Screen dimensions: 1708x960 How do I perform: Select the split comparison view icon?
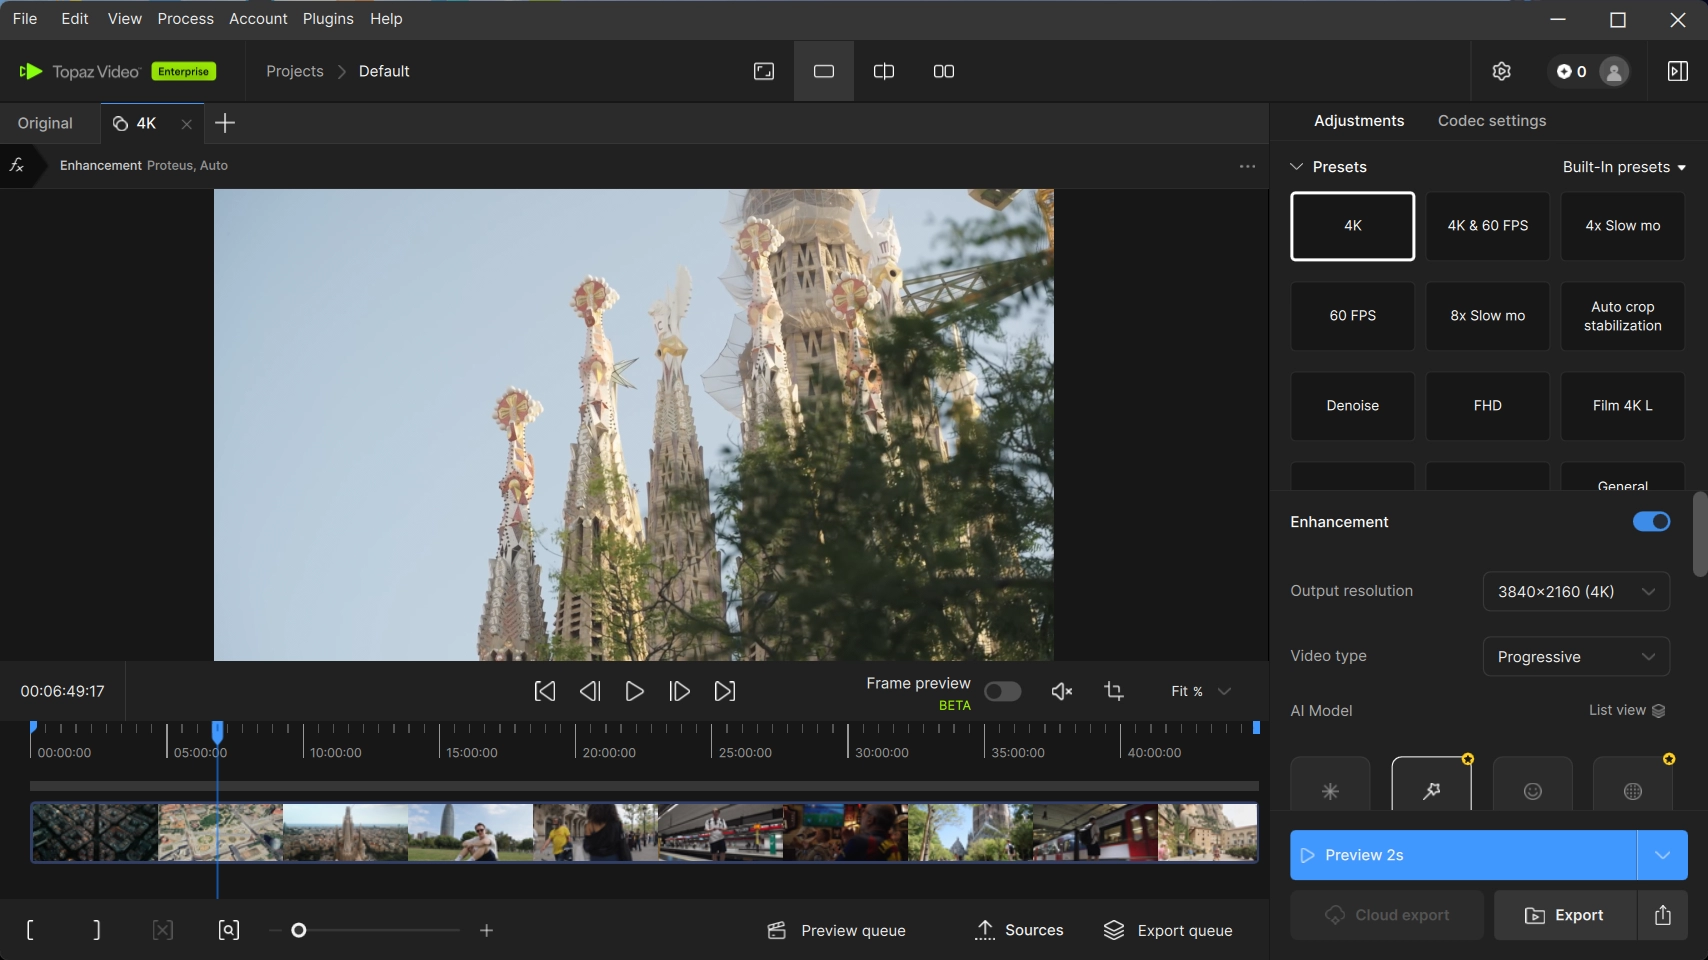883,71
